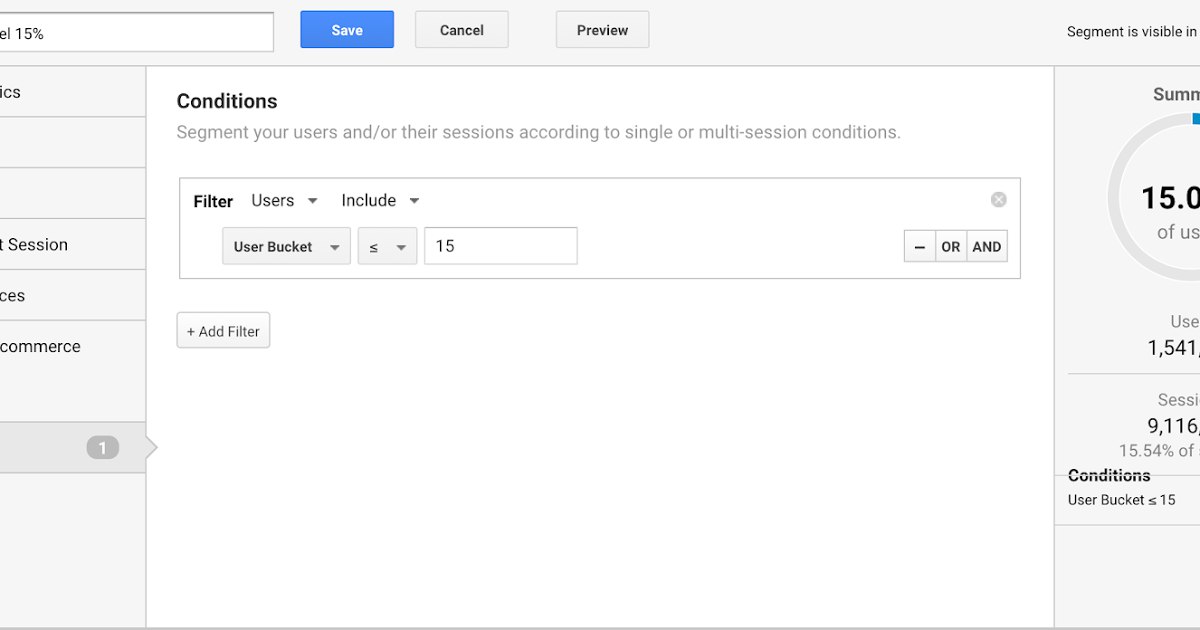The image size is (1200, 630).
Task: Click the Conditions heading
Action: pos(227,101)
